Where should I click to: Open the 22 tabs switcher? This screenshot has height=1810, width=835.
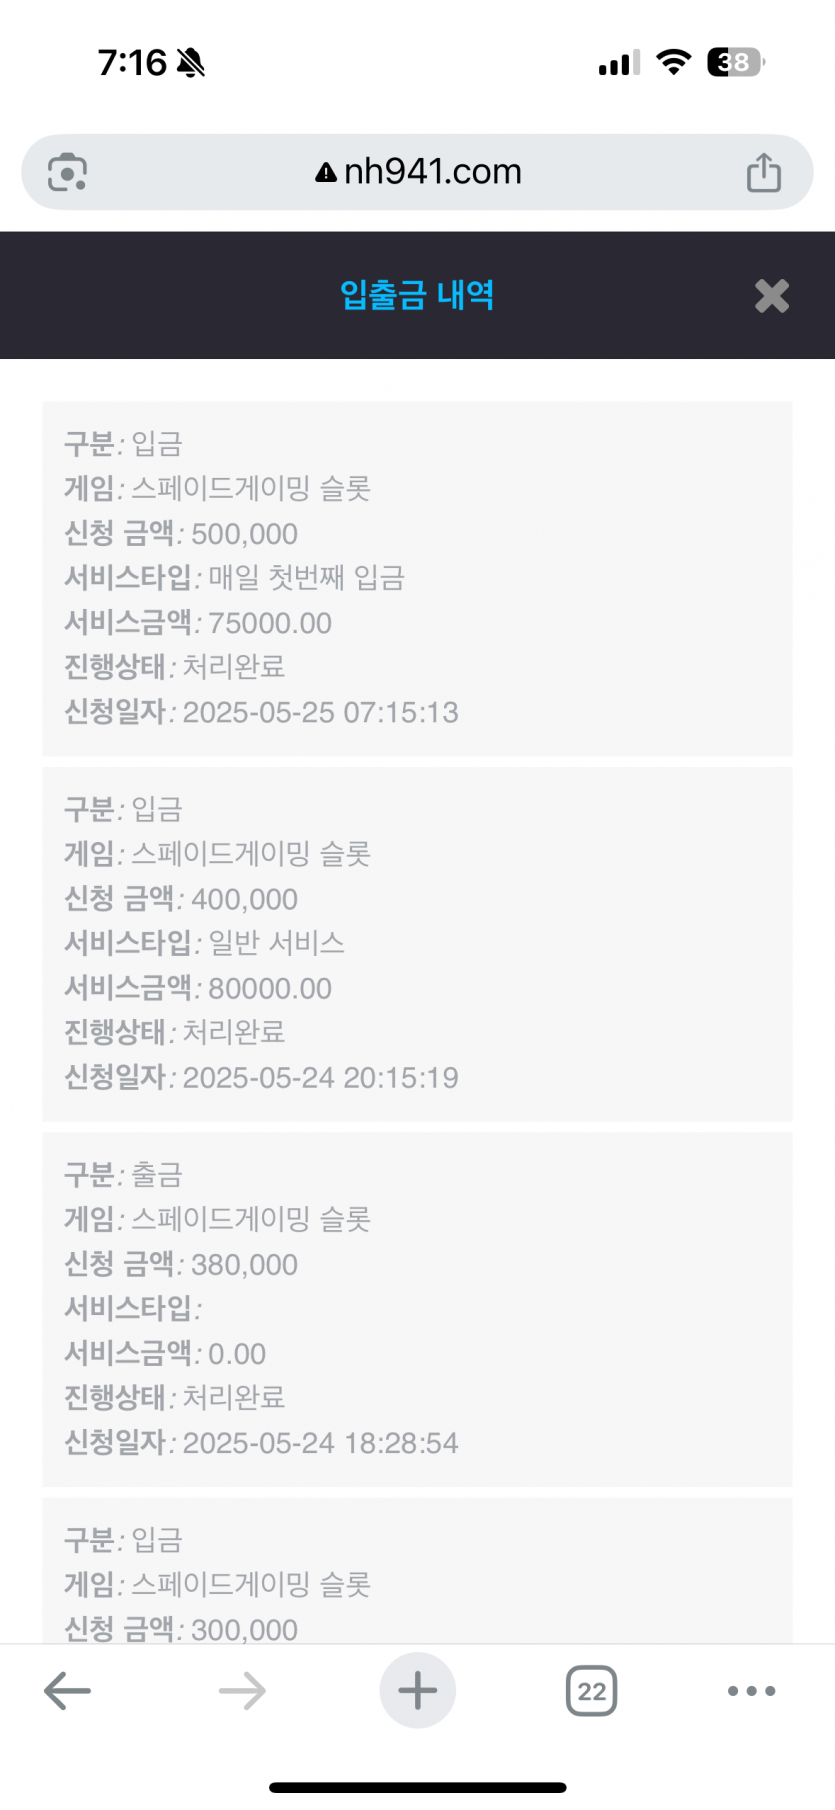click(x=592, y=1691)
